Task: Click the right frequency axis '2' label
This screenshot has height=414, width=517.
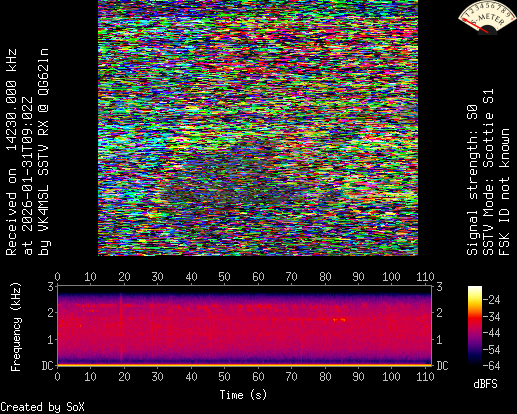Action: [439, 313]
